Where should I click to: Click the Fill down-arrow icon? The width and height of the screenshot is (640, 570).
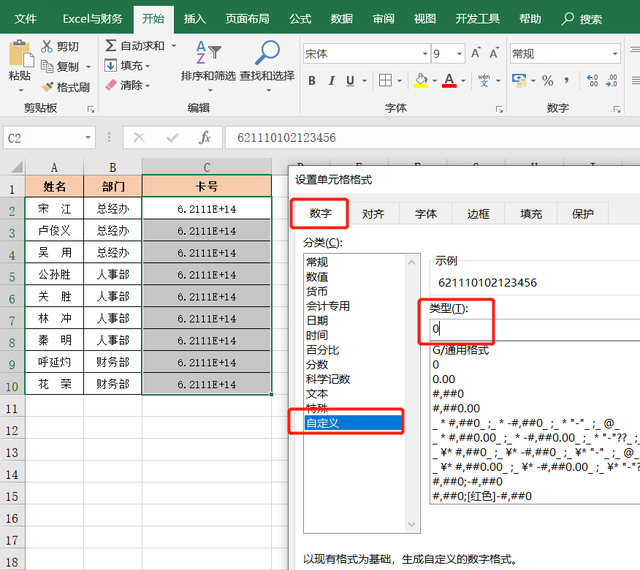coord(111,65)
